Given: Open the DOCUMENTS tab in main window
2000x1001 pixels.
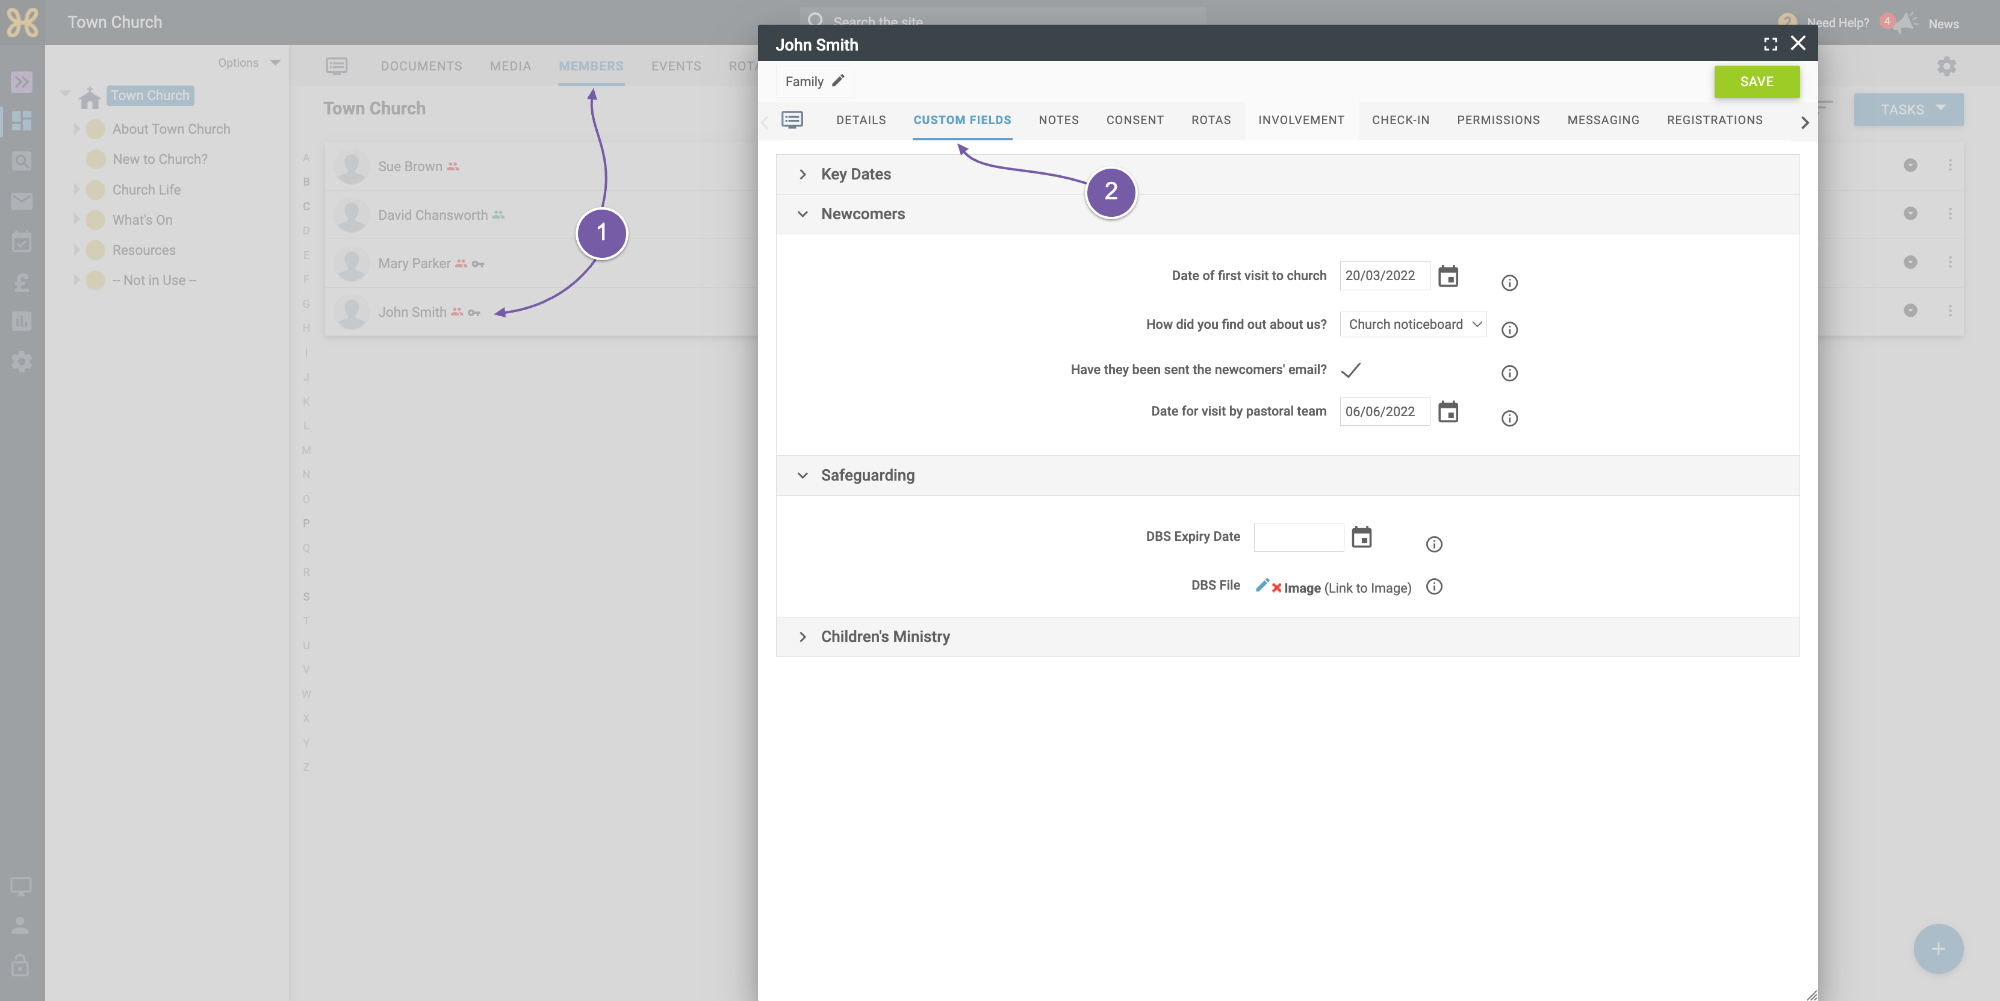Looking at the screenshot, I should pyautogui.click(x=421, y=66).
